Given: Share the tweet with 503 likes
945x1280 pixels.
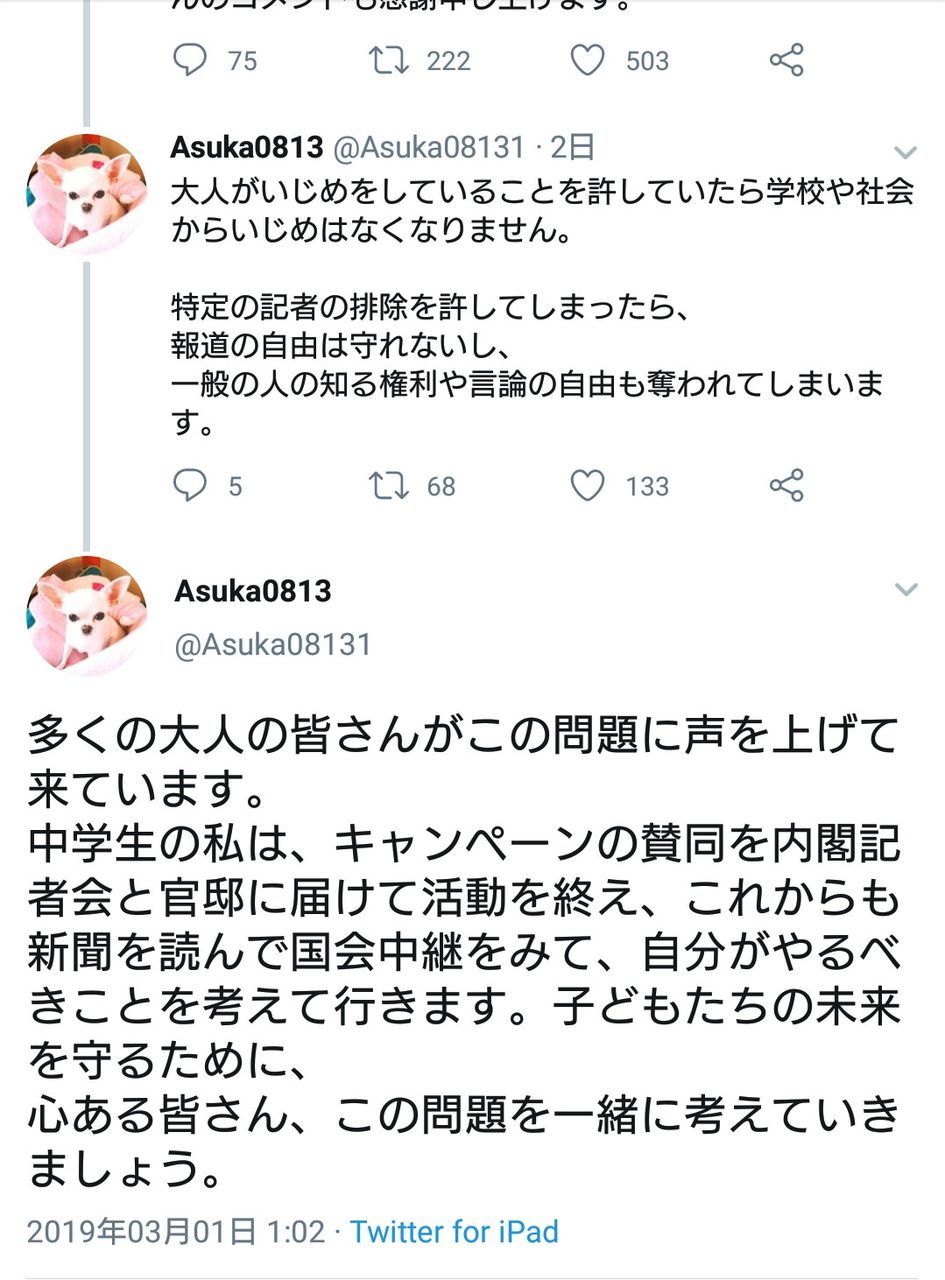Looking at the screenshot, I should pyautogui.click(x=787, y=60).
